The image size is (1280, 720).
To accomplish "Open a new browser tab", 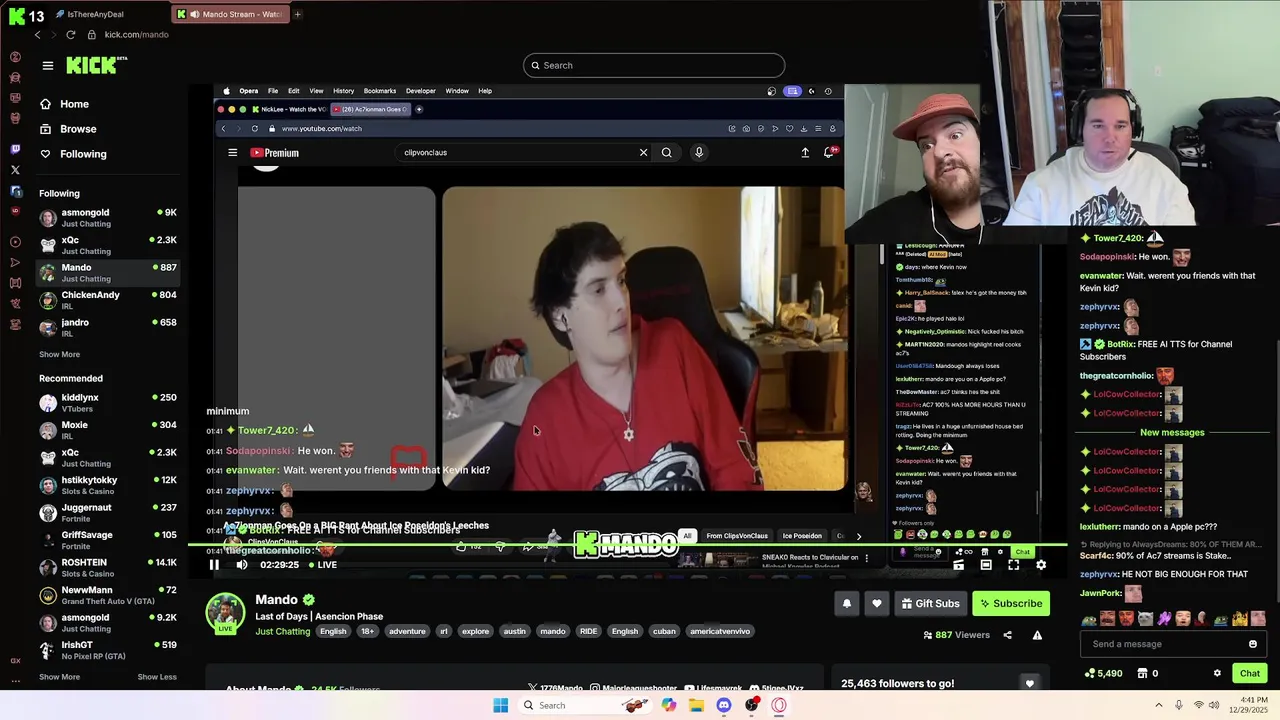I will [297, 14].
